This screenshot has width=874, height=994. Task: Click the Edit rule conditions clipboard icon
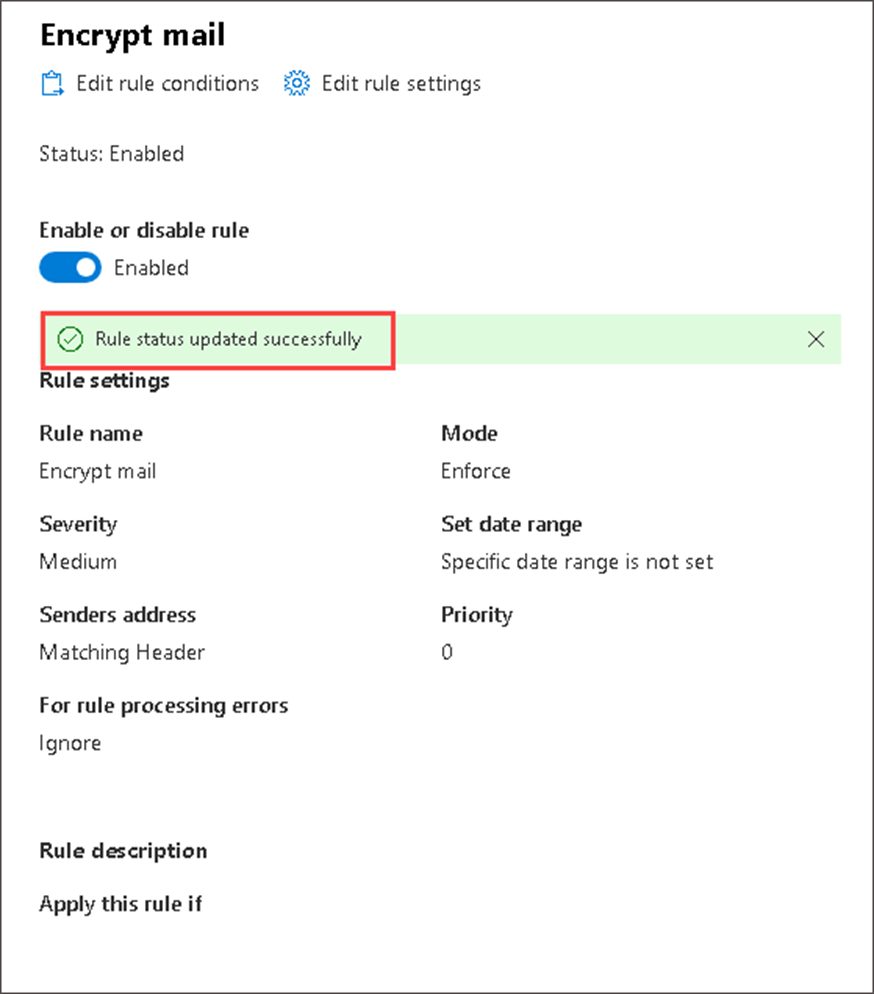point(51,83)
